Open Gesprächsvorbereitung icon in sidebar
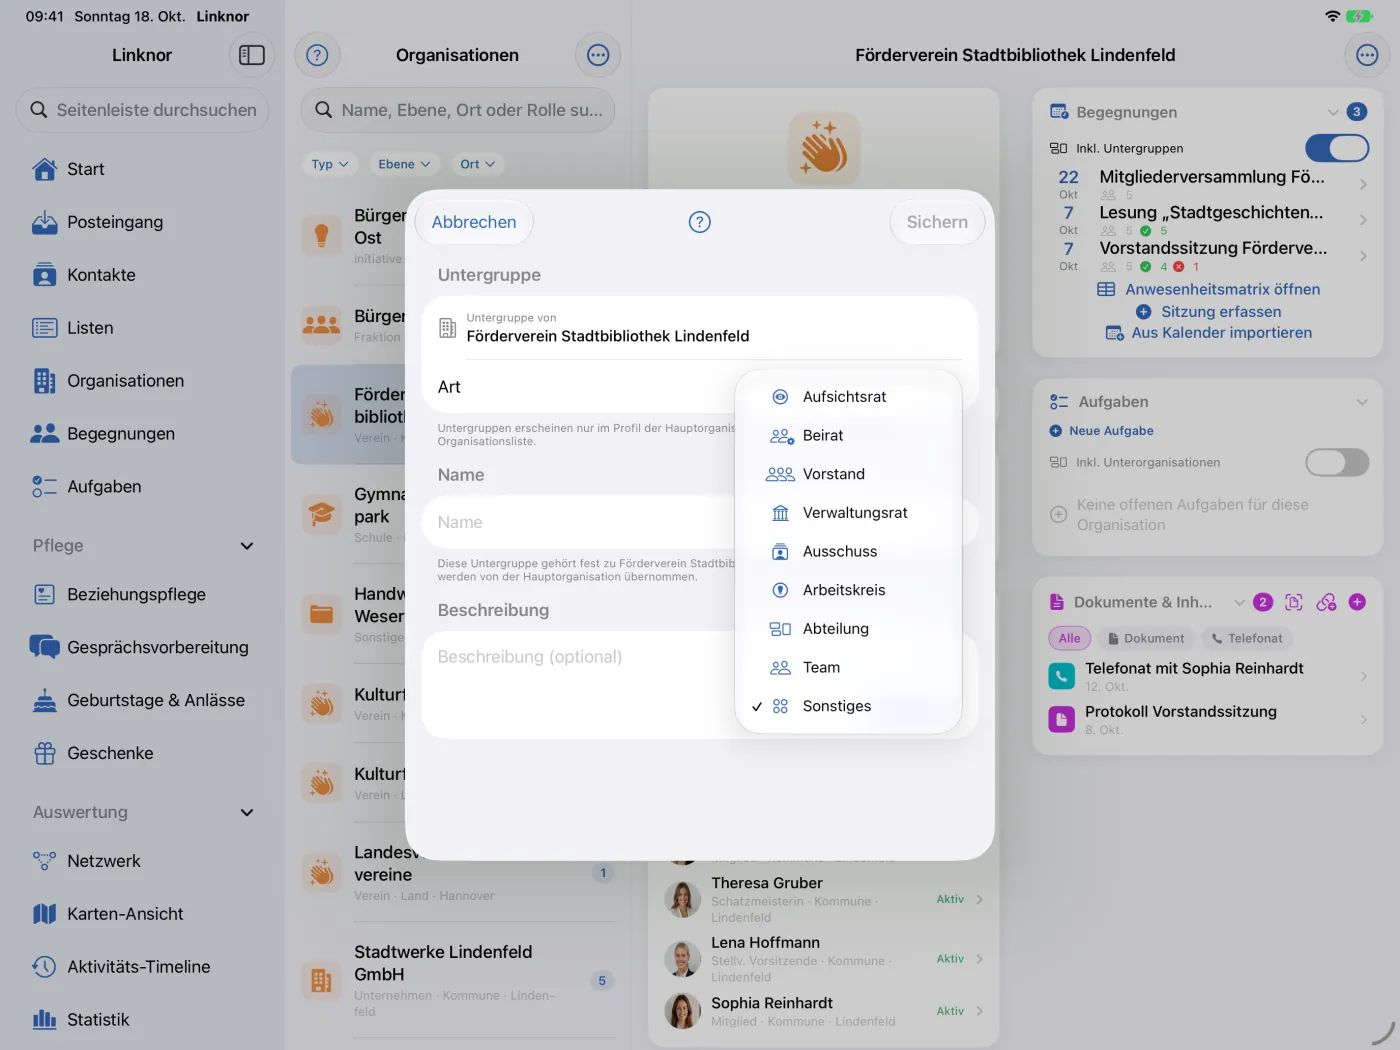Screen dimensions: 1400x1050 click(x=45, y=647)
